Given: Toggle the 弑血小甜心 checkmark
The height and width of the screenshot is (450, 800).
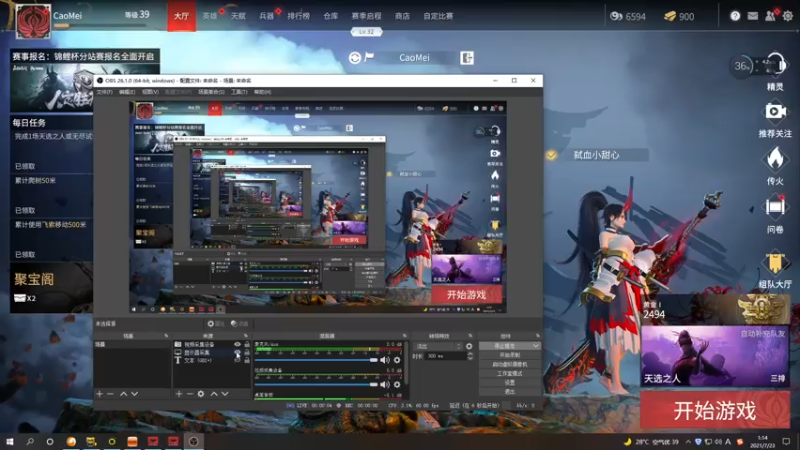Looking at the screenshot, I should click(551, 155).
